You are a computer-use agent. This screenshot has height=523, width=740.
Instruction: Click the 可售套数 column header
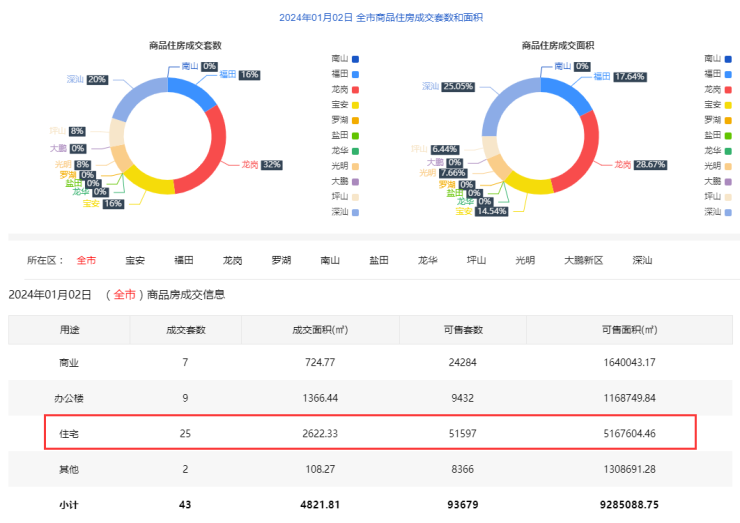point(462,329)
